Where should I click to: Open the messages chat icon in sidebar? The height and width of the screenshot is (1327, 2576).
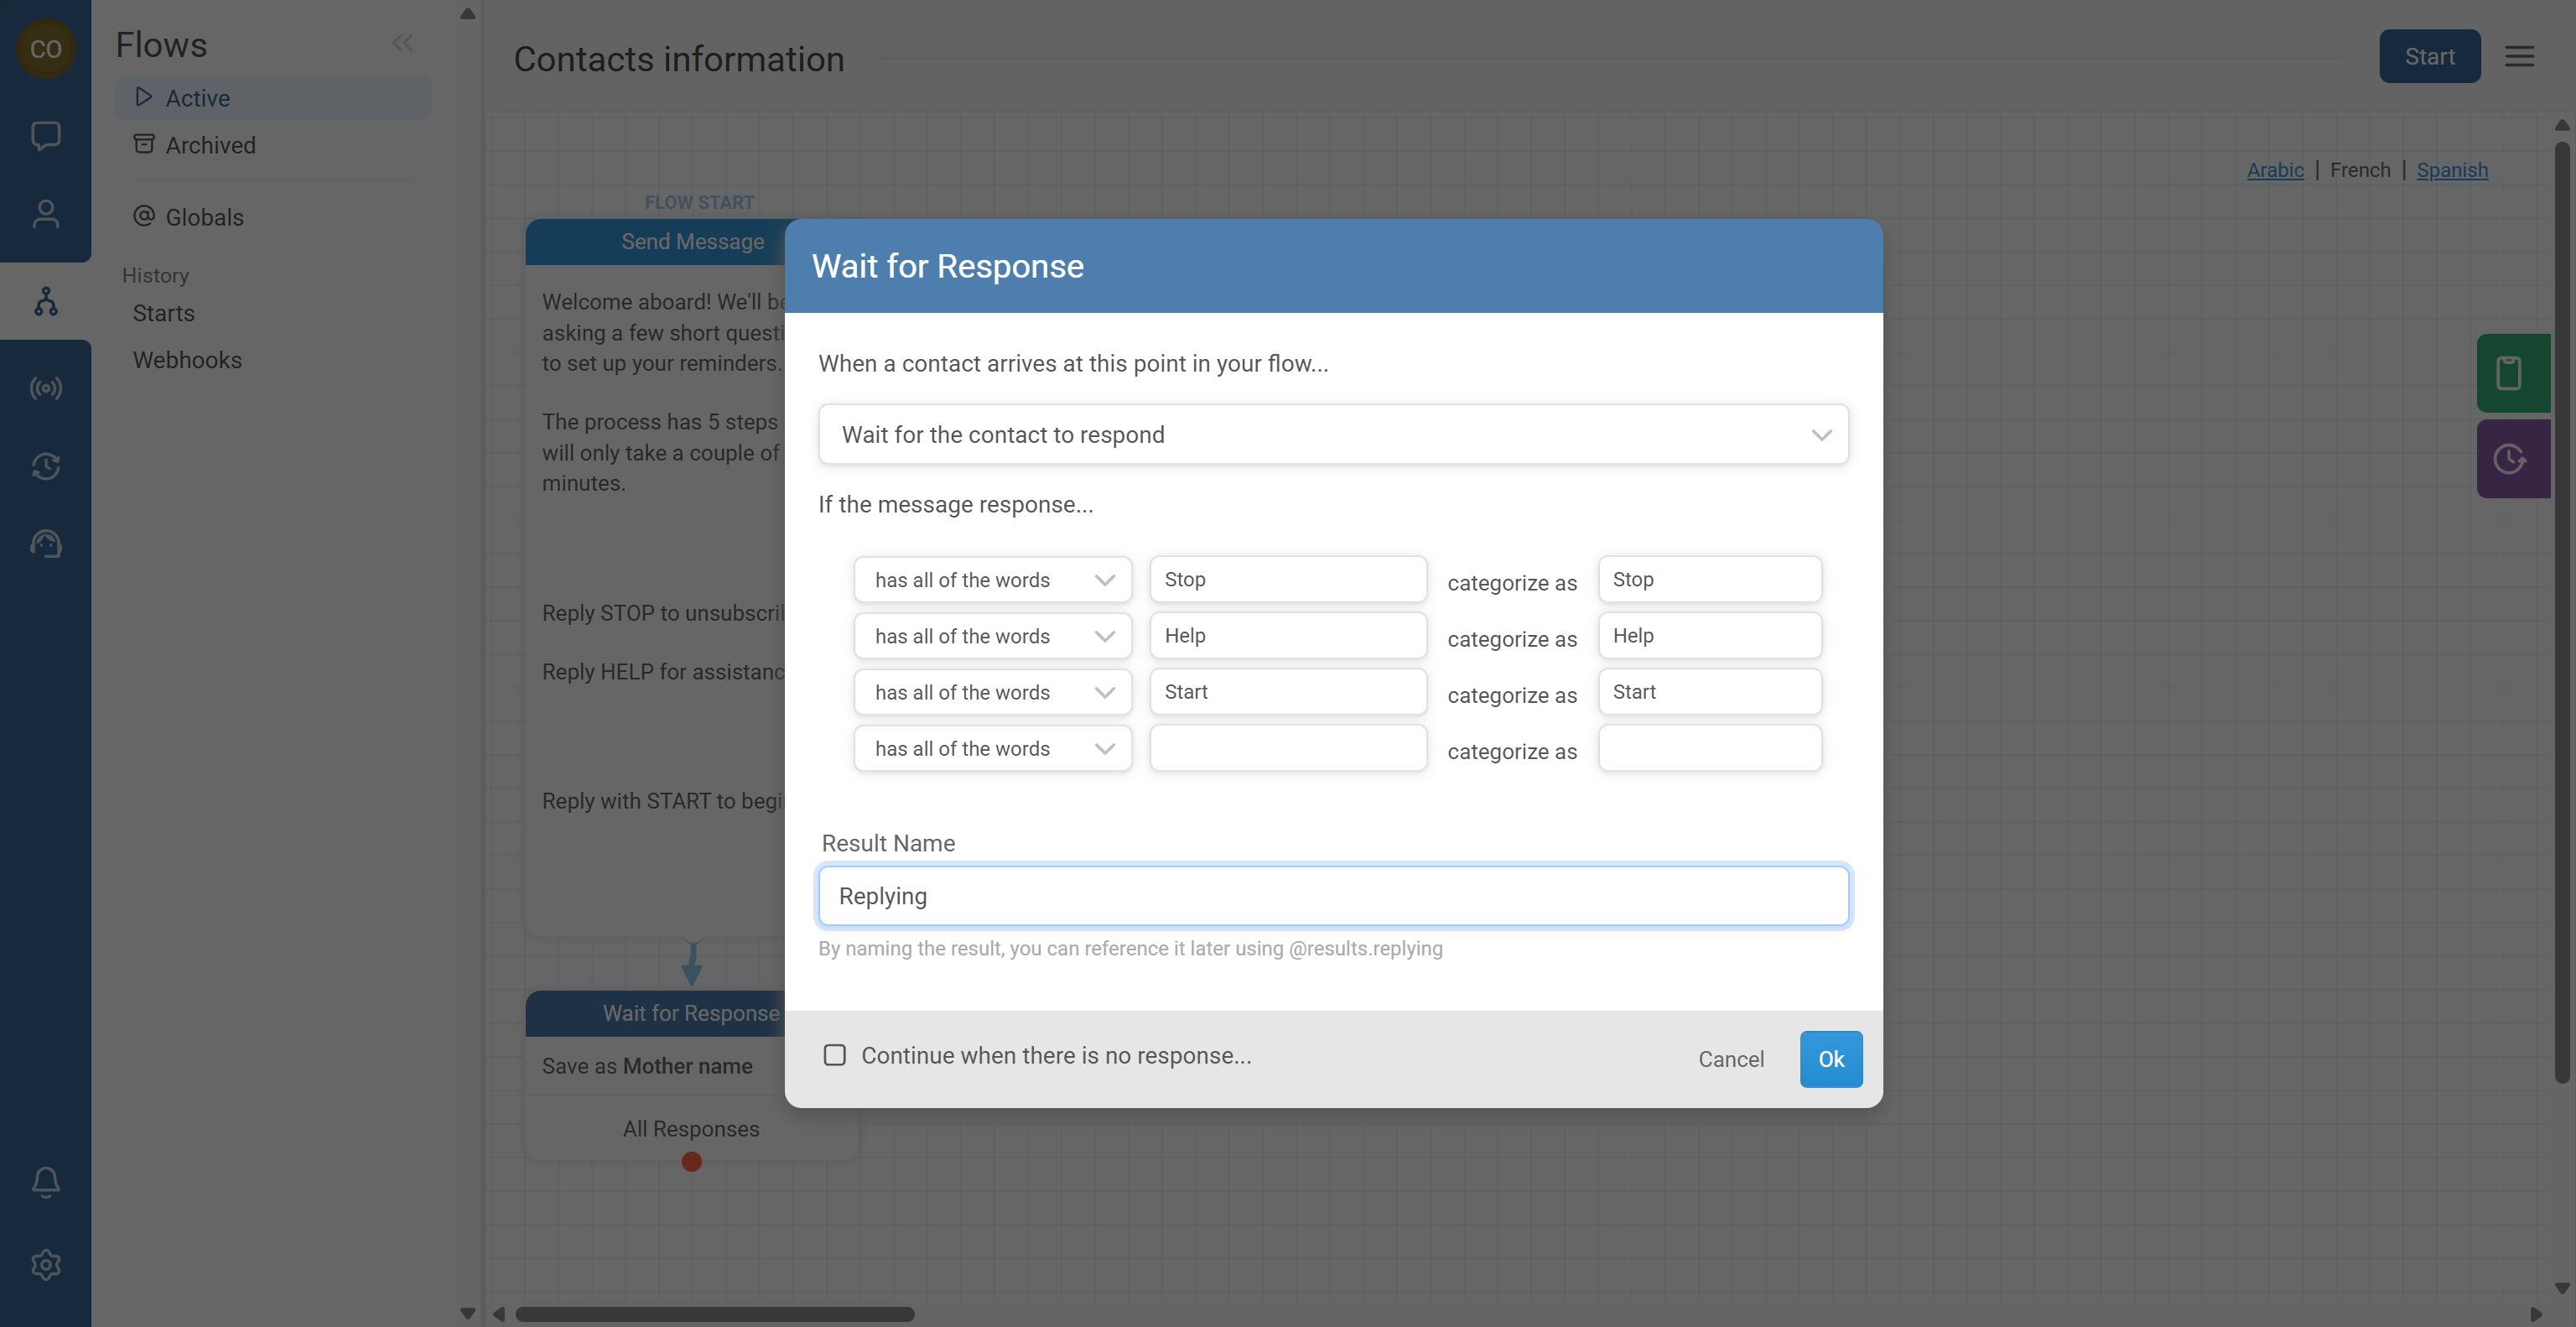(x=45, y=135)
